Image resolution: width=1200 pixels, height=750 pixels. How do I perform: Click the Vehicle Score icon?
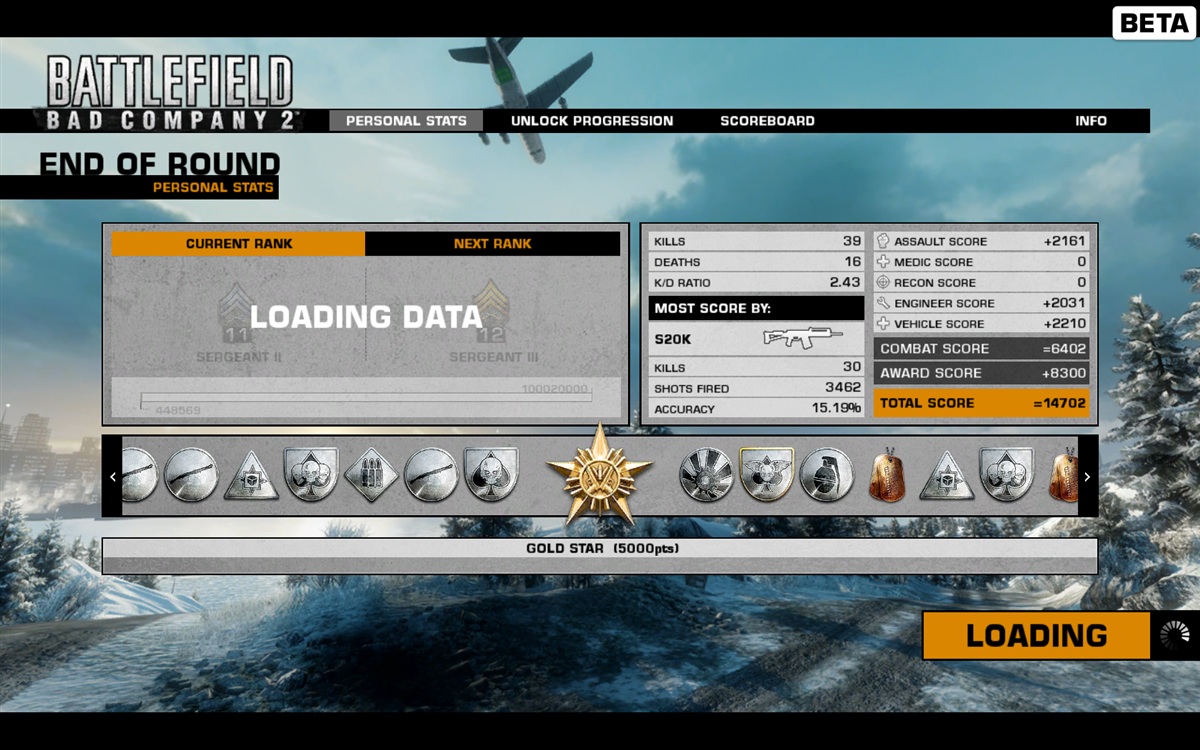coord(883,324)
